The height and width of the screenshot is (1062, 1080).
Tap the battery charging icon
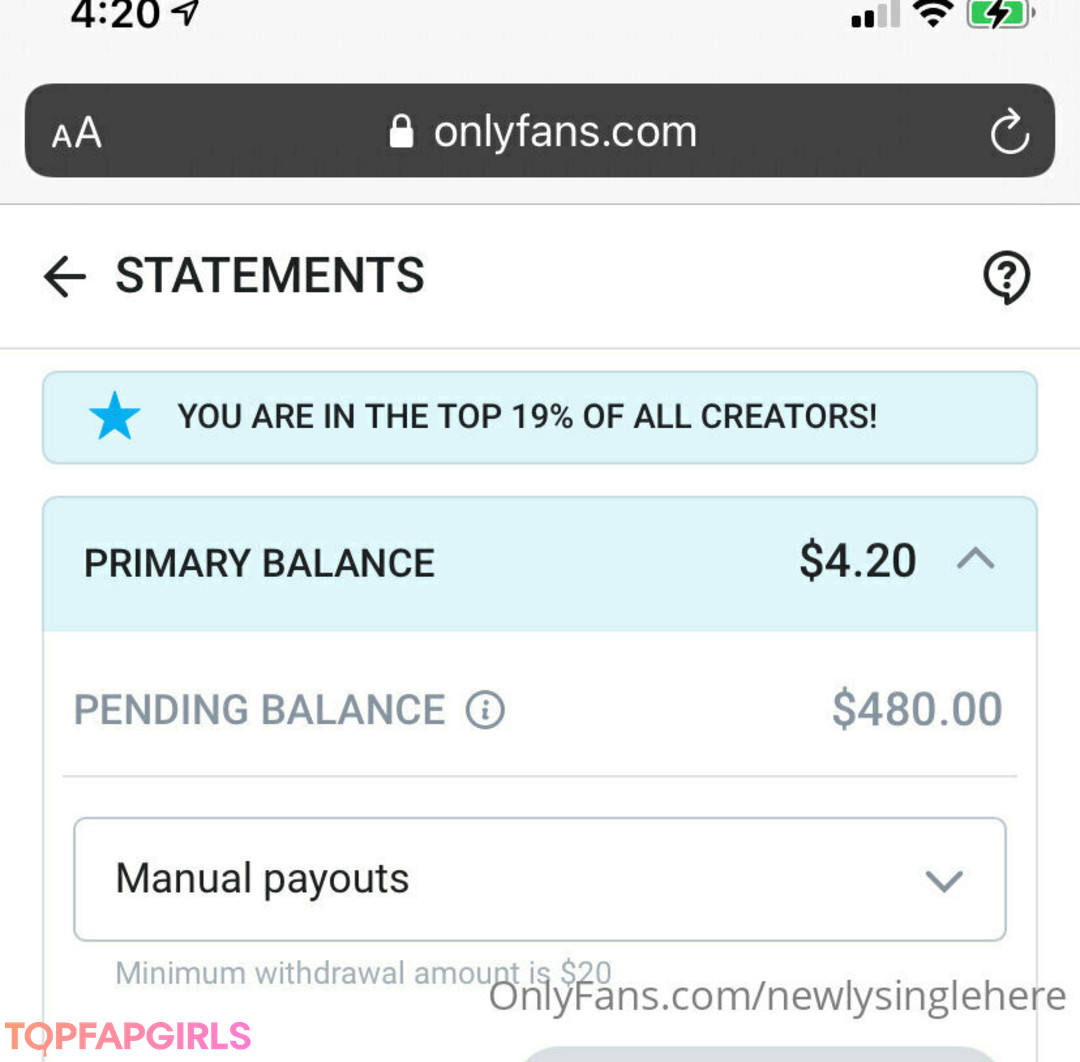coord(999,14)
